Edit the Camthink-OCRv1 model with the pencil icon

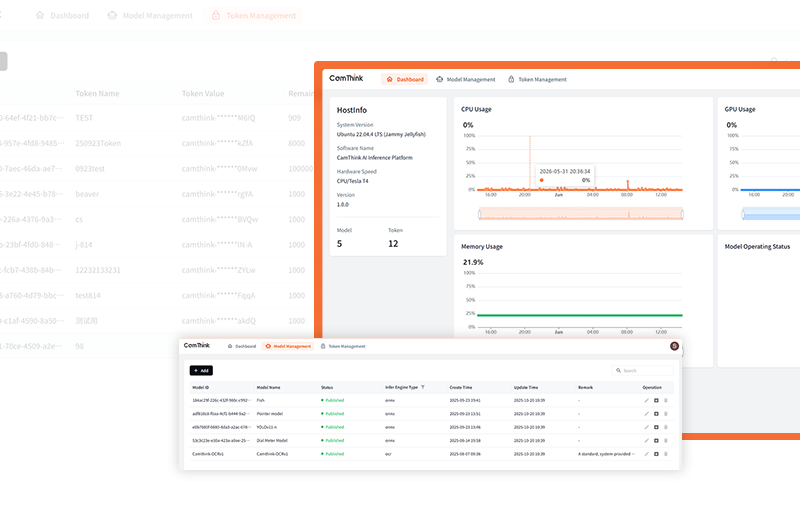point(646,454)
